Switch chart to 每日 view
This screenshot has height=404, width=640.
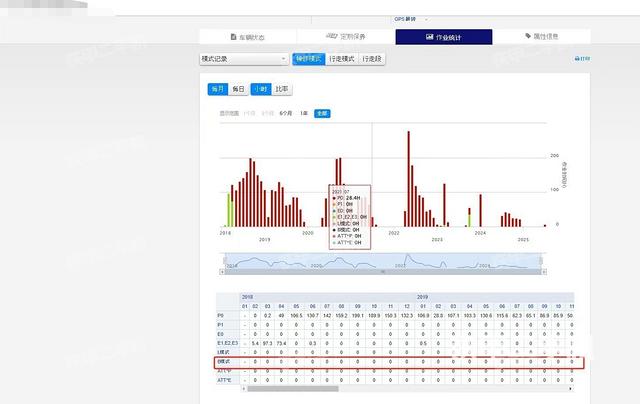tap(238, 89)
